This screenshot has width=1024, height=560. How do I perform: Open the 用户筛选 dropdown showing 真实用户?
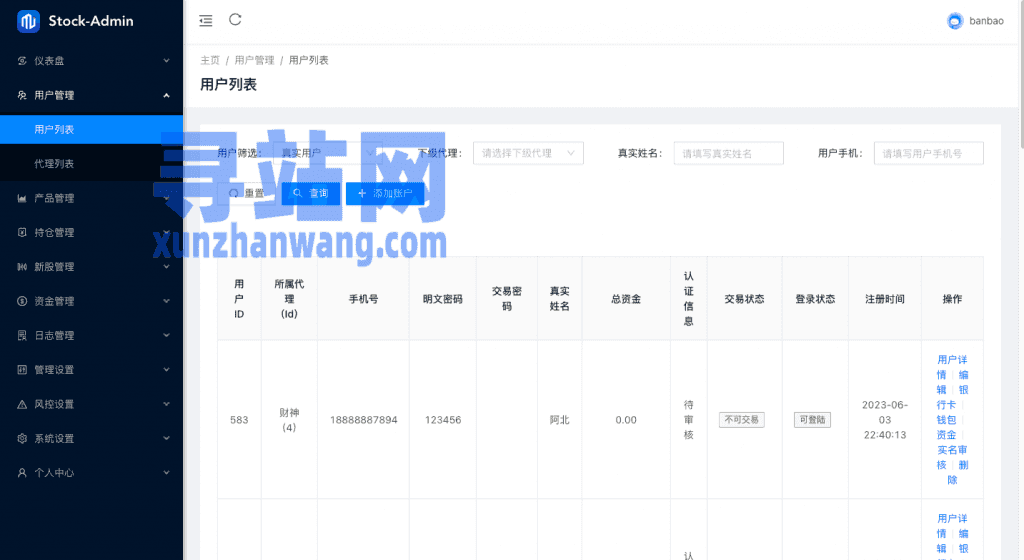(328, 153)
